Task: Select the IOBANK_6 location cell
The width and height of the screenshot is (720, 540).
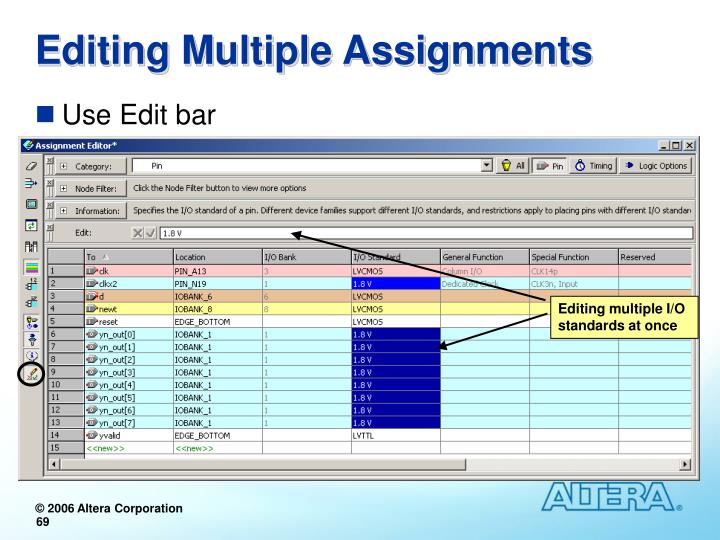Action: 218,297
